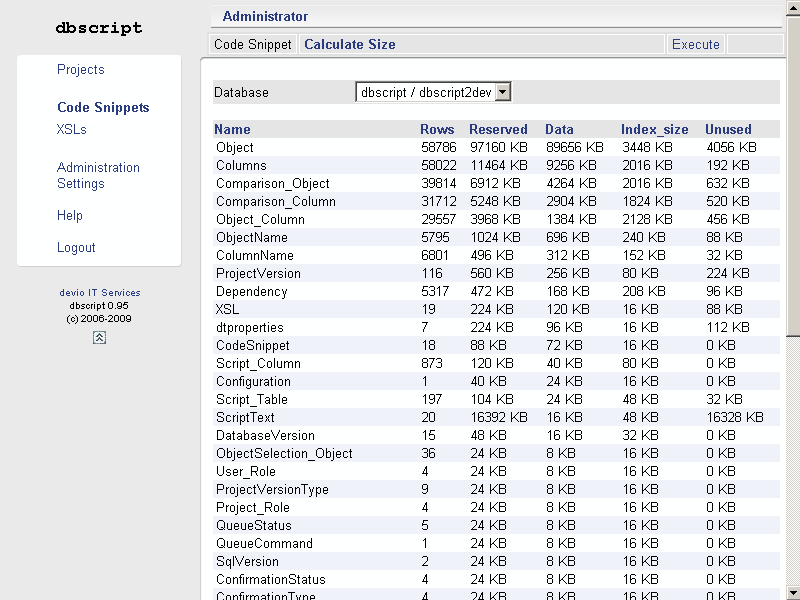Image resolution: width=800 pixels, height=600 pixels.
Task: Click Logout link
Action: [76, 247]
